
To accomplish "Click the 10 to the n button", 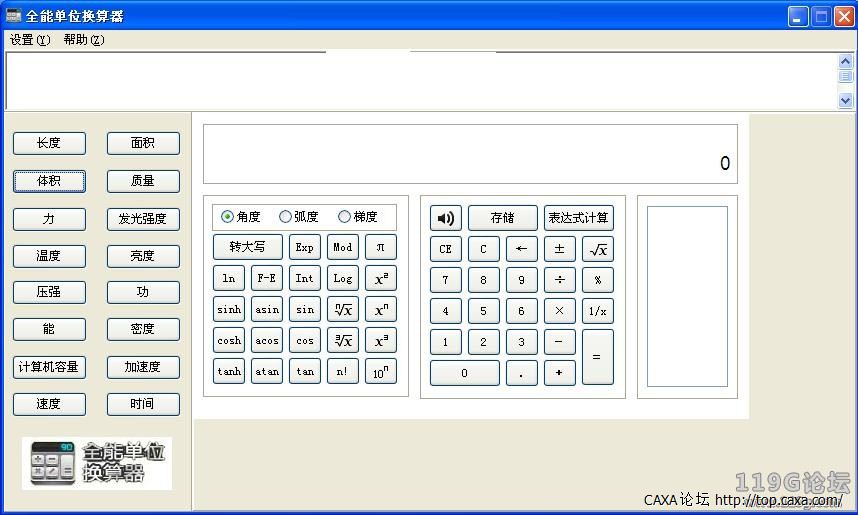I will tap(380, 372).
